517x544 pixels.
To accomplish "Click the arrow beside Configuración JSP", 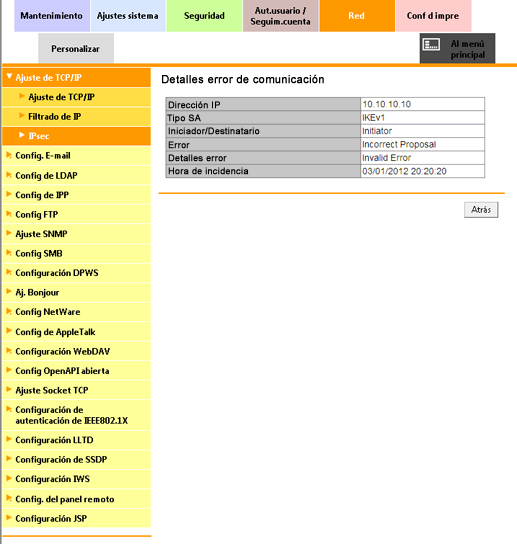I will coord(9,517).
